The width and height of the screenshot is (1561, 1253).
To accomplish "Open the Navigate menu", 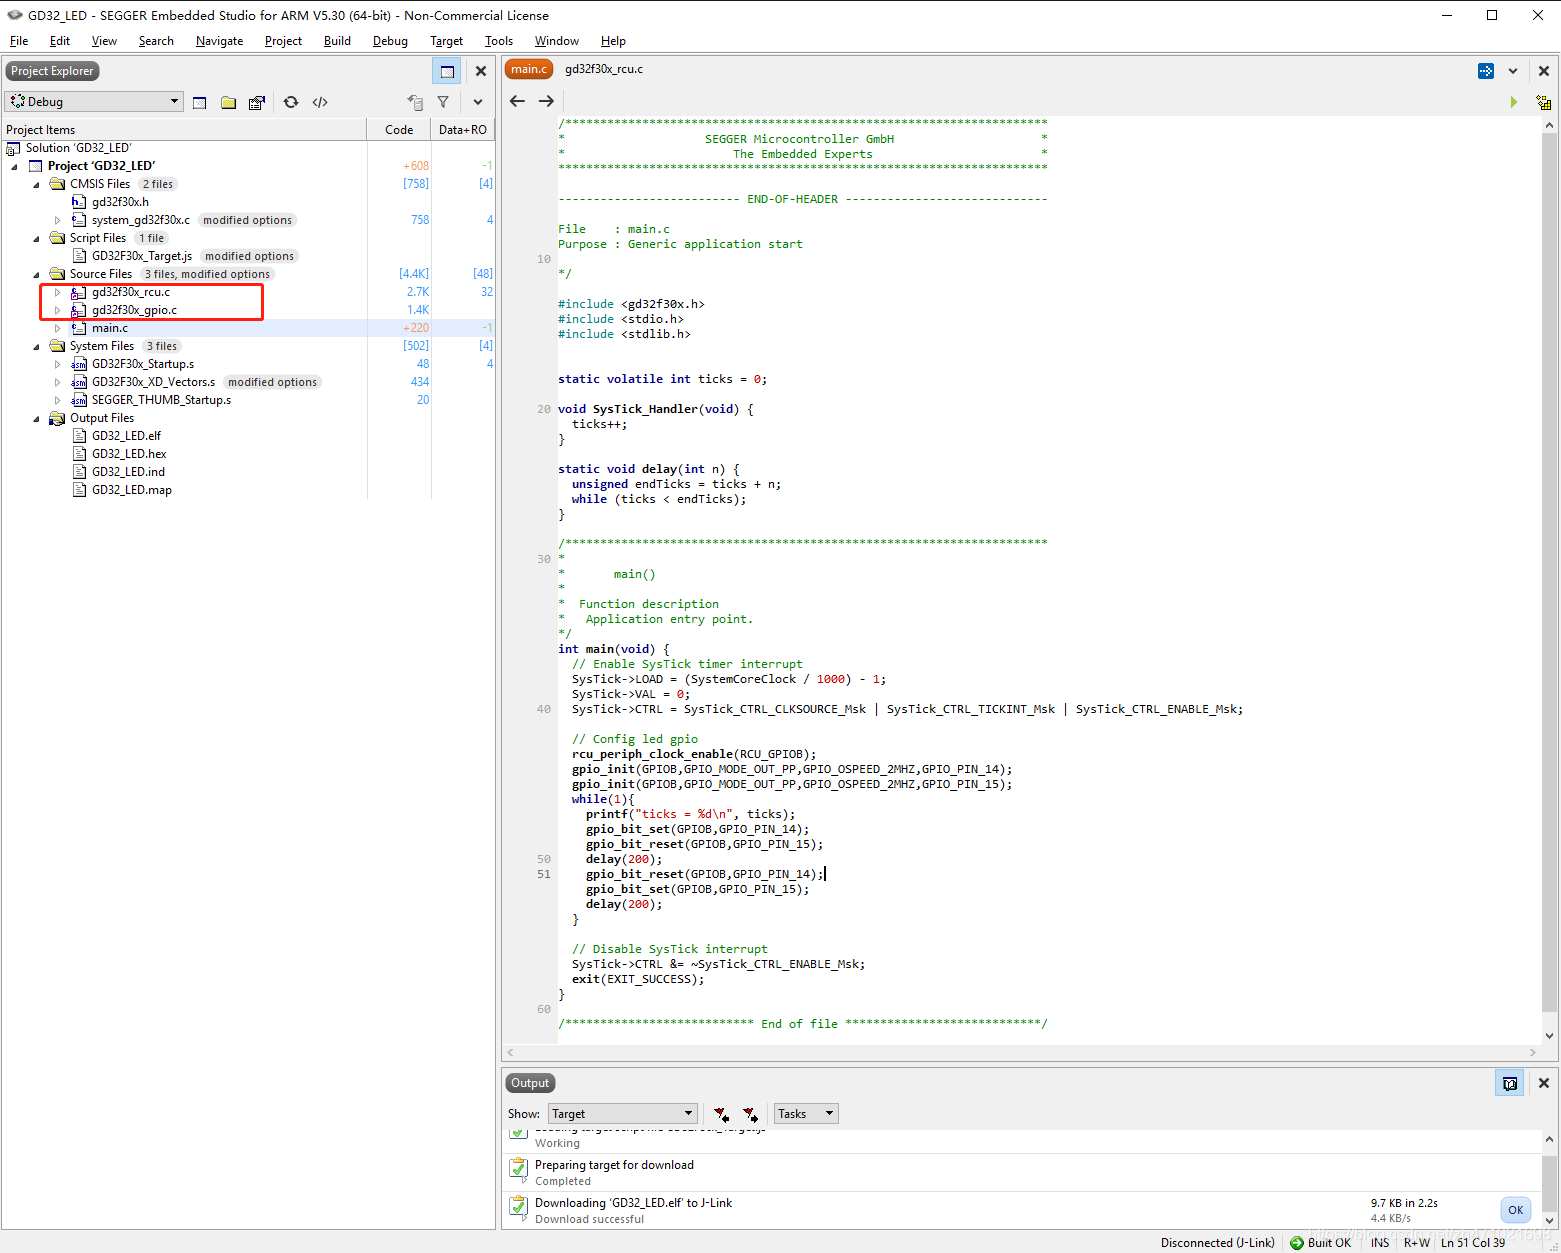I will tap(219, 41).
